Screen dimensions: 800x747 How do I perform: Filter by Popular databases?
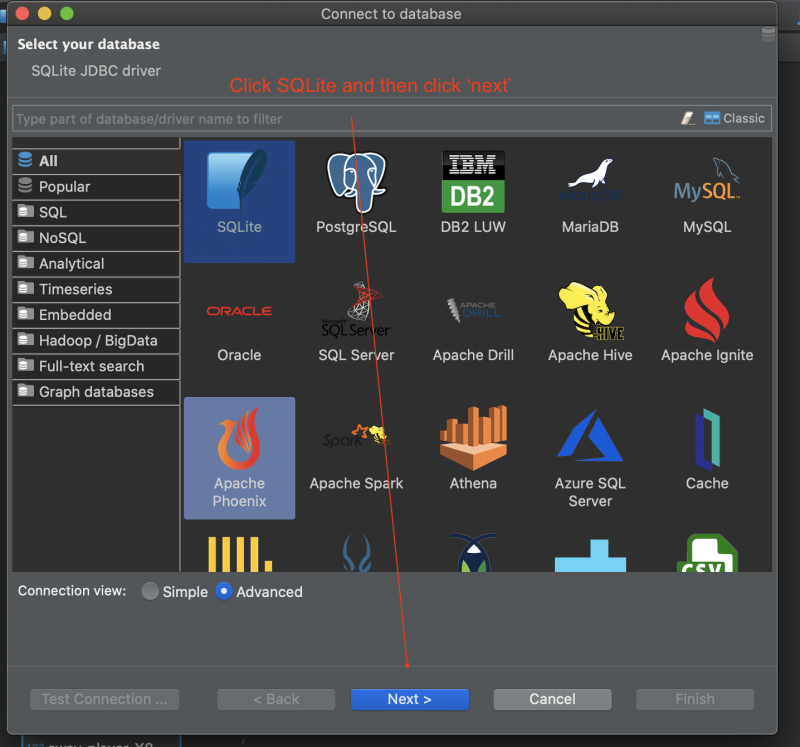(96, 187)
